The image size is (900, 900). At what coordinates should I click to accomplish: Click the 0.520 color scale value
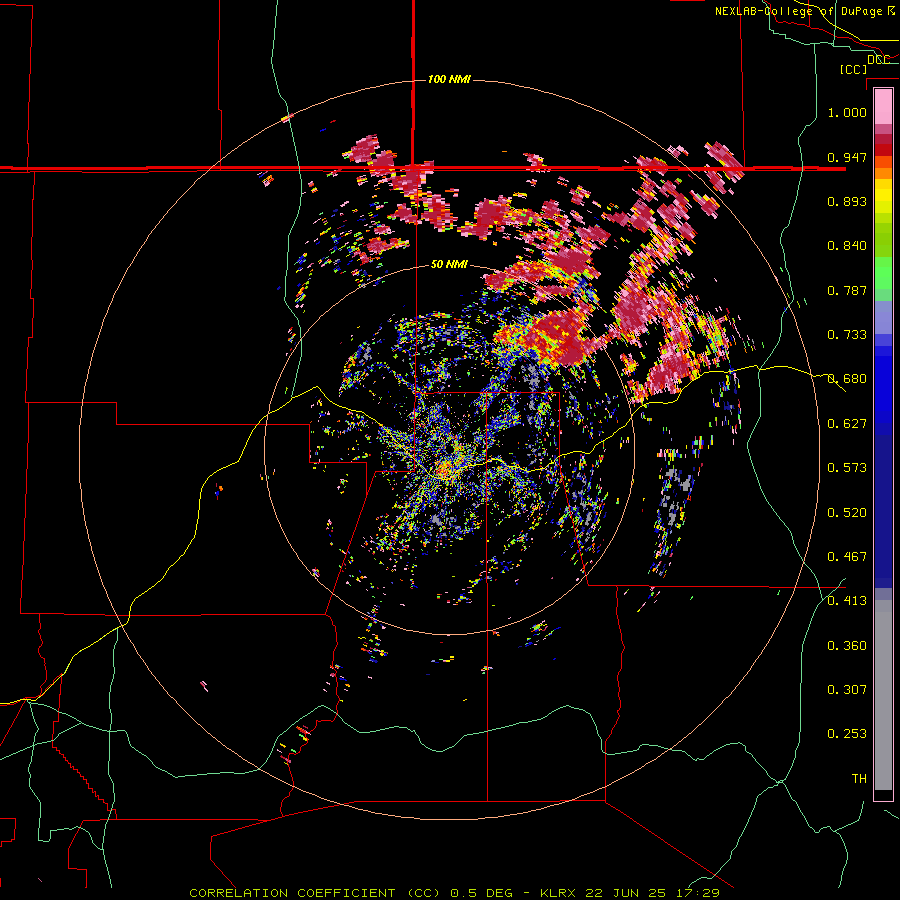(x=847, y=513)
